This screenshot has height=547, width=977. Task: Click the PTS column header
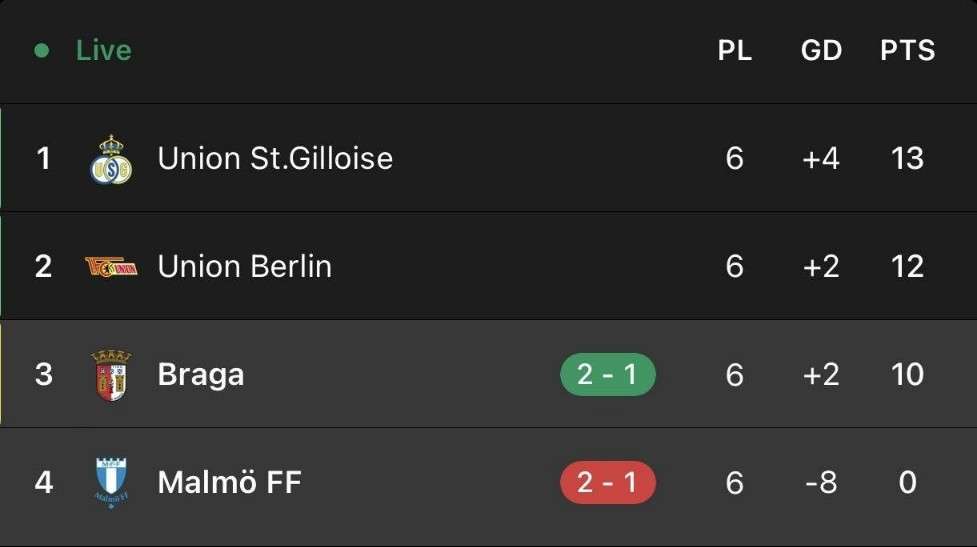[x=907, y=51]
